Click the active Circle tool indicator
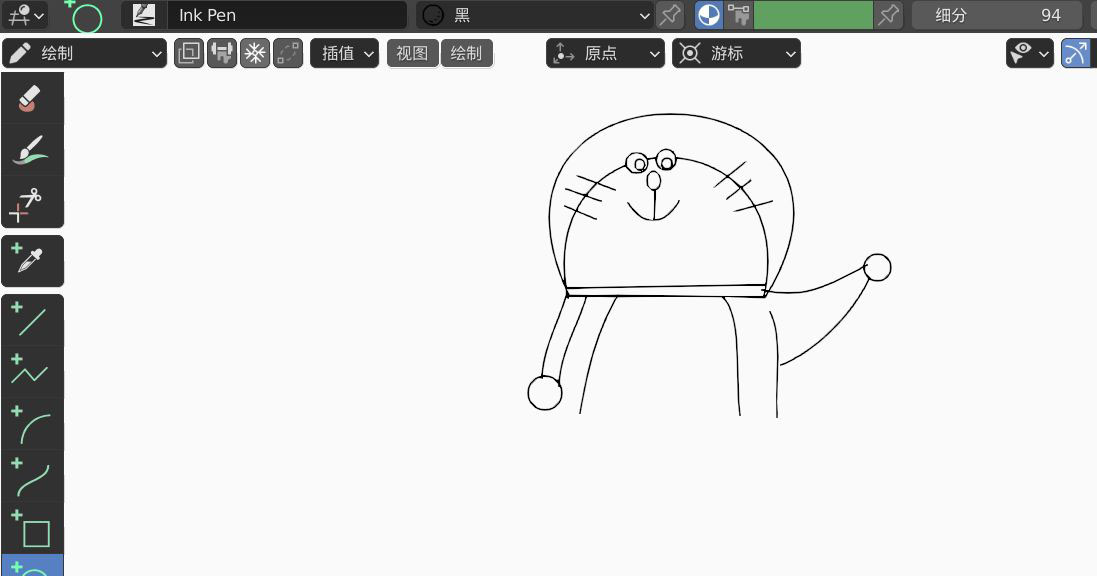 [32, 566]
